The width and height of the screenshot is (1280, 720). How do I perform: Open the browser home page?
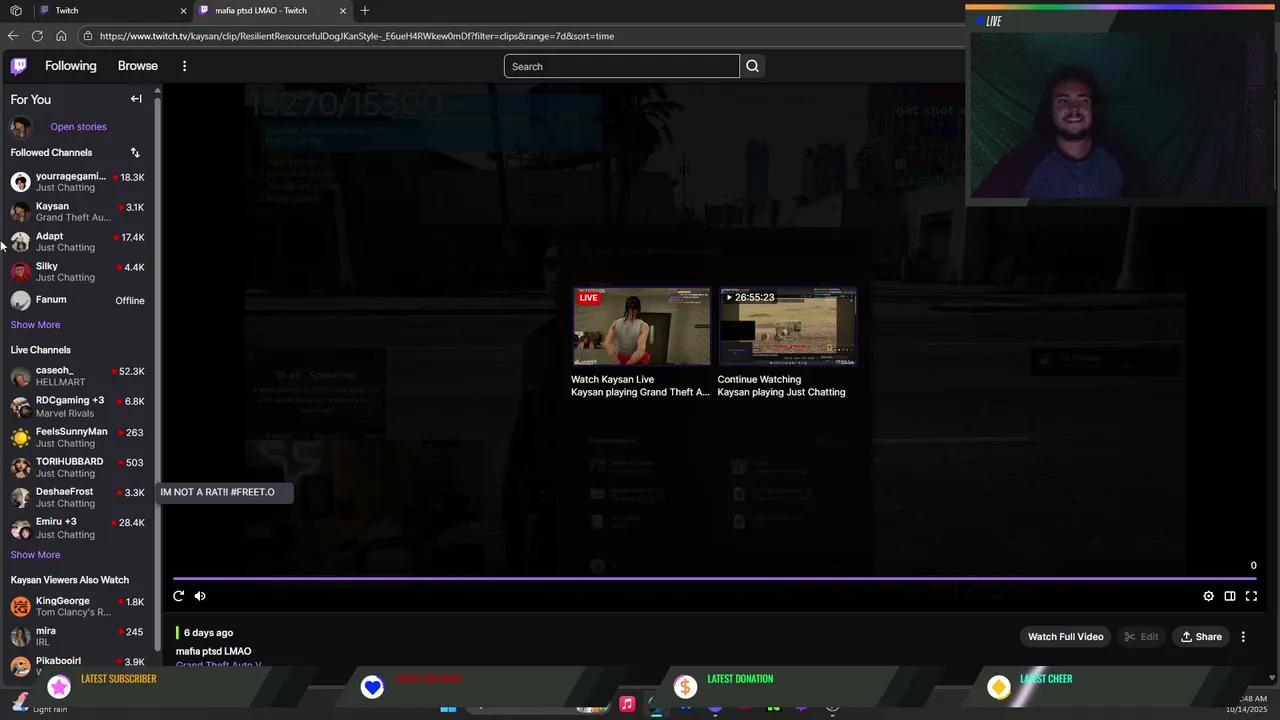(61, 36)
